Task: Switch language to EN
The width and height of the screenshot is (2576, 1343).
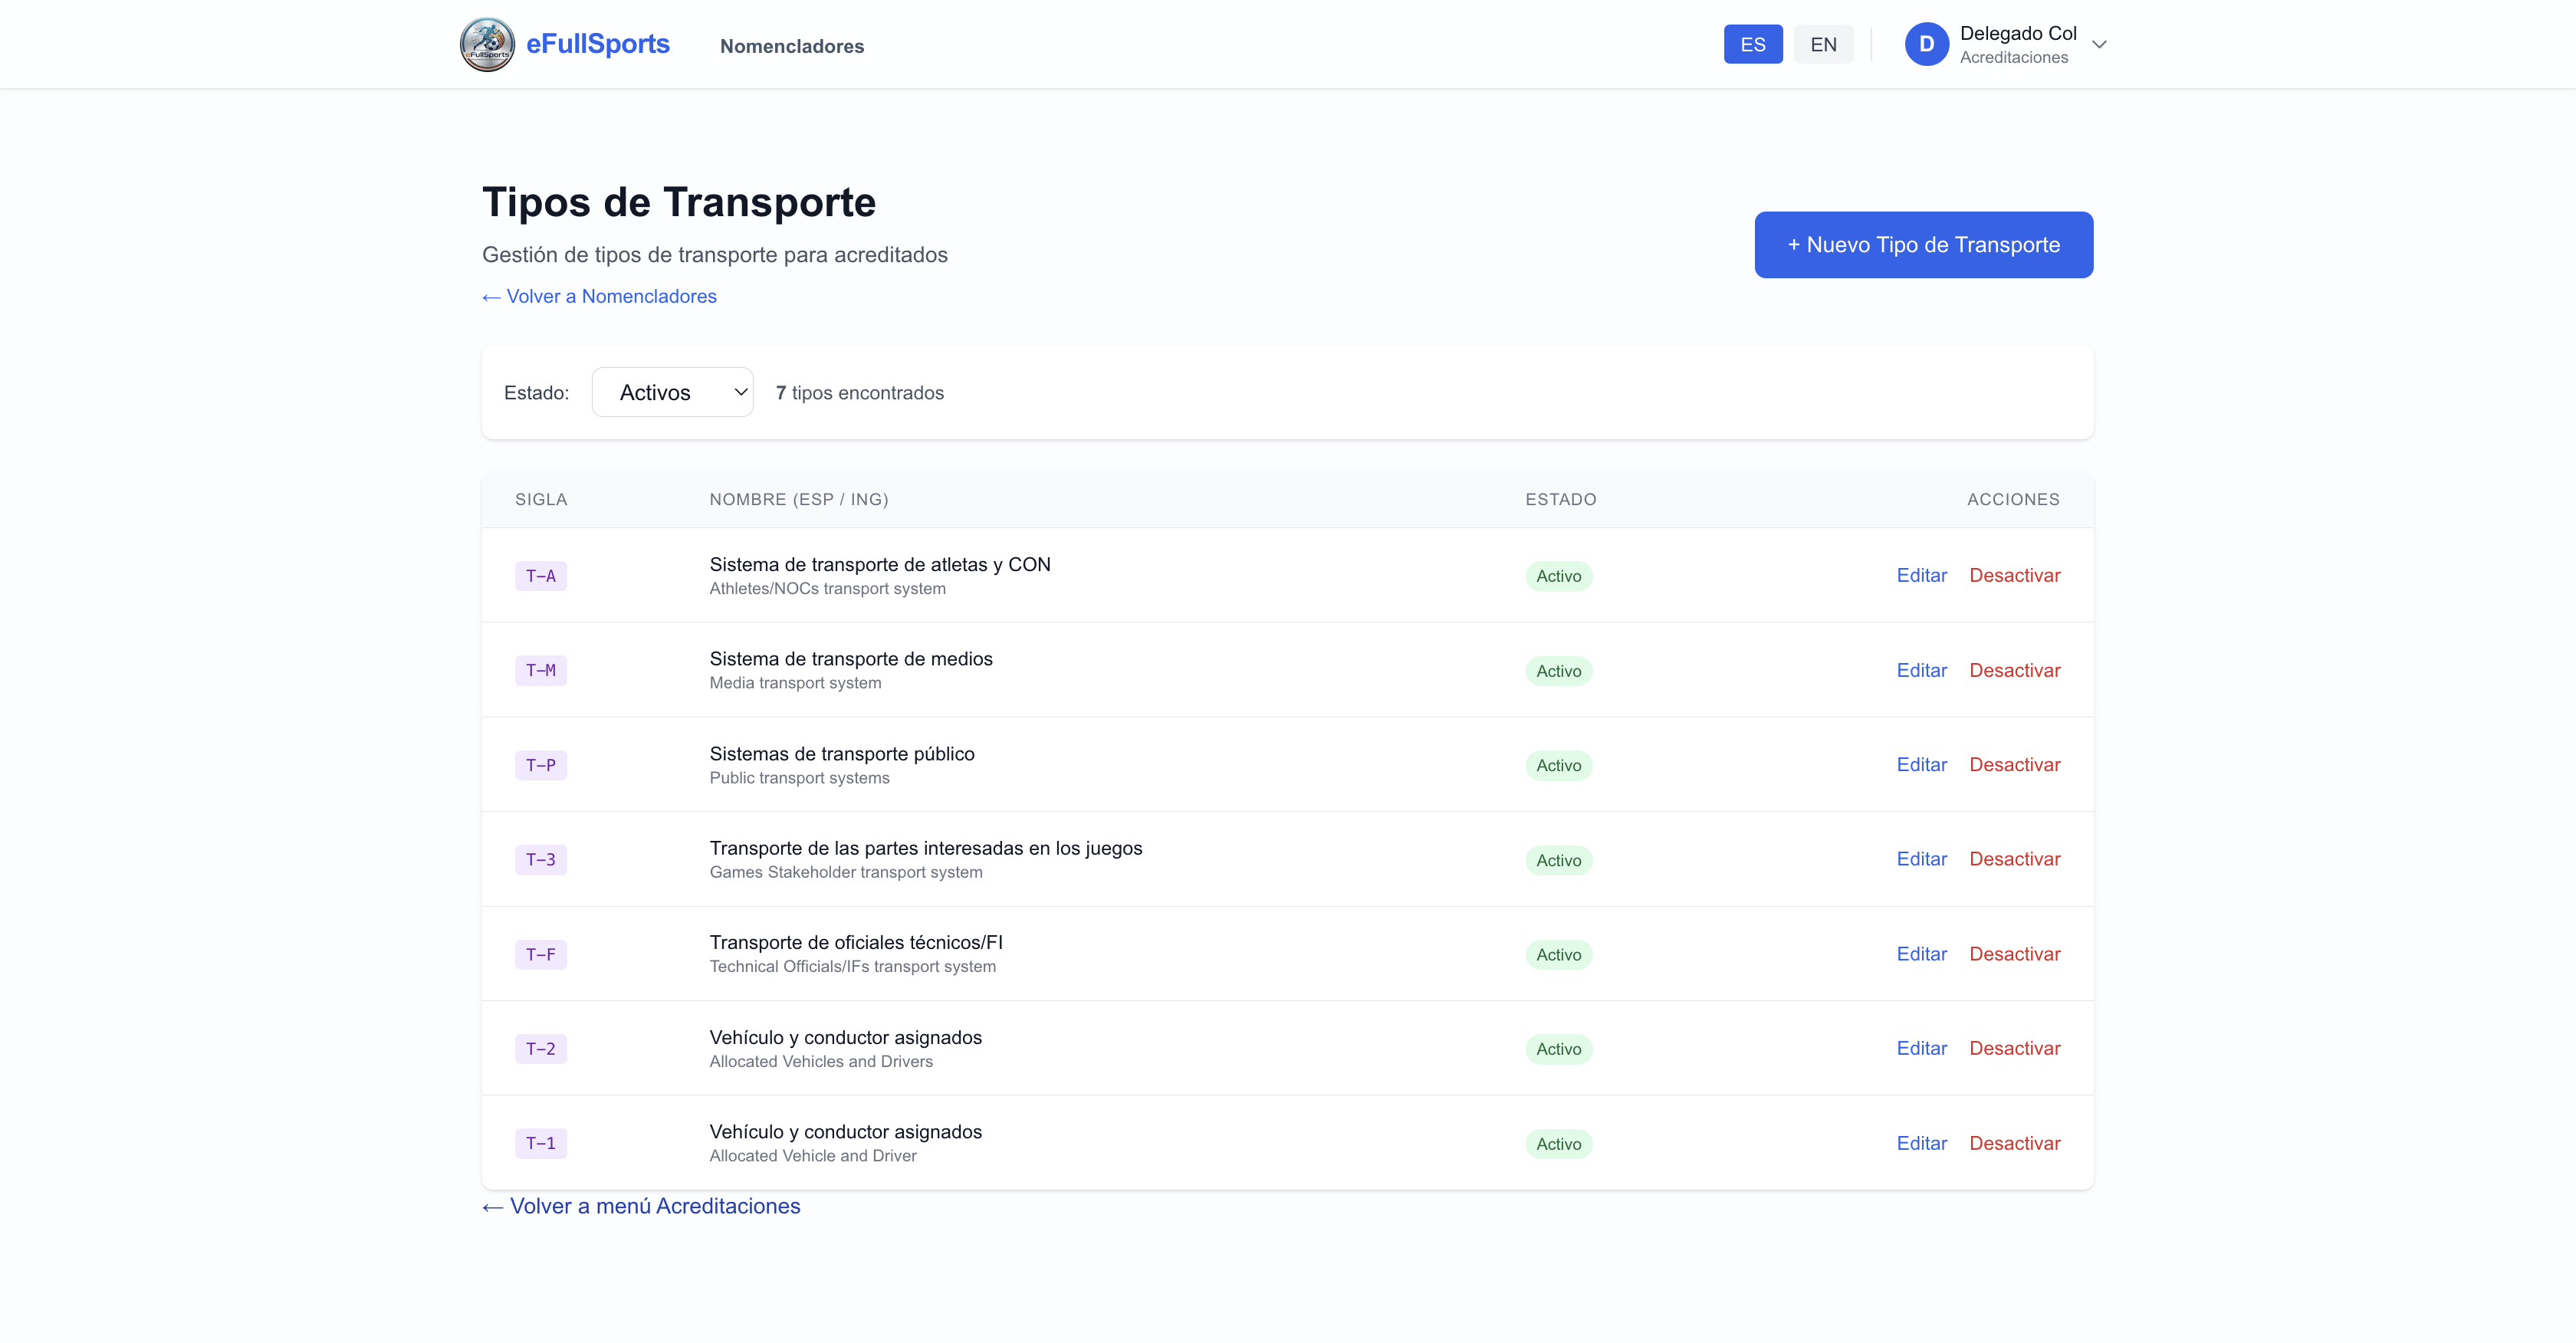Action: [1822, 44]
